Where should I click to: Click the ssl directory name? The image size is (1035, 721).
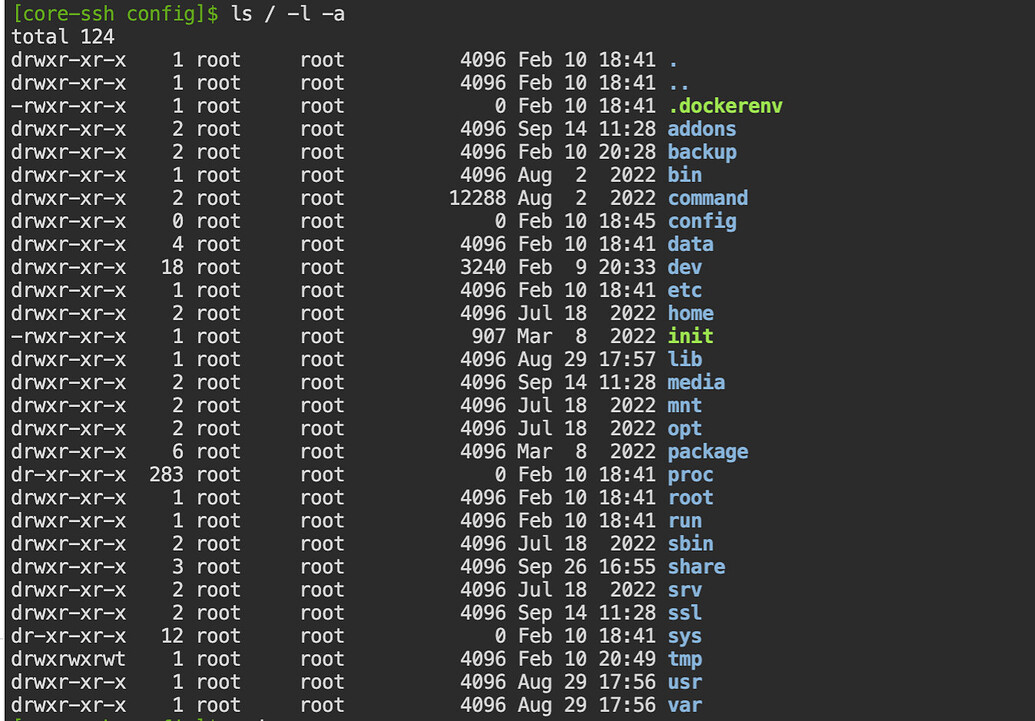pos(685,612)
